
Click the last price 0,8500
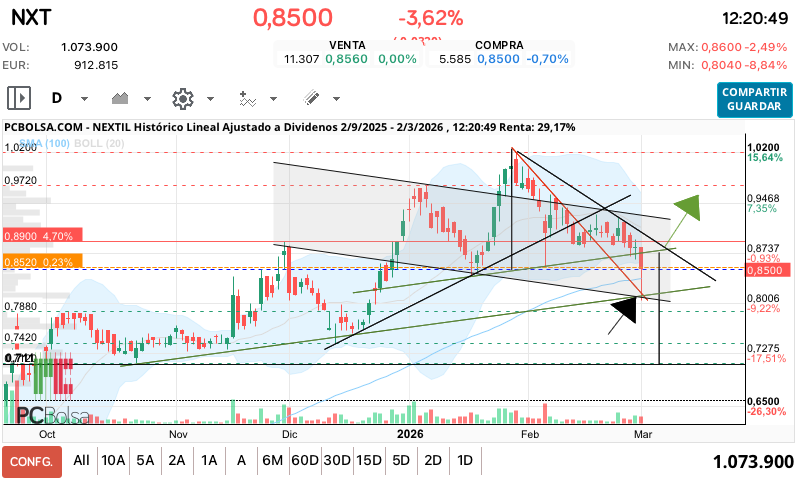coord(293,18)
